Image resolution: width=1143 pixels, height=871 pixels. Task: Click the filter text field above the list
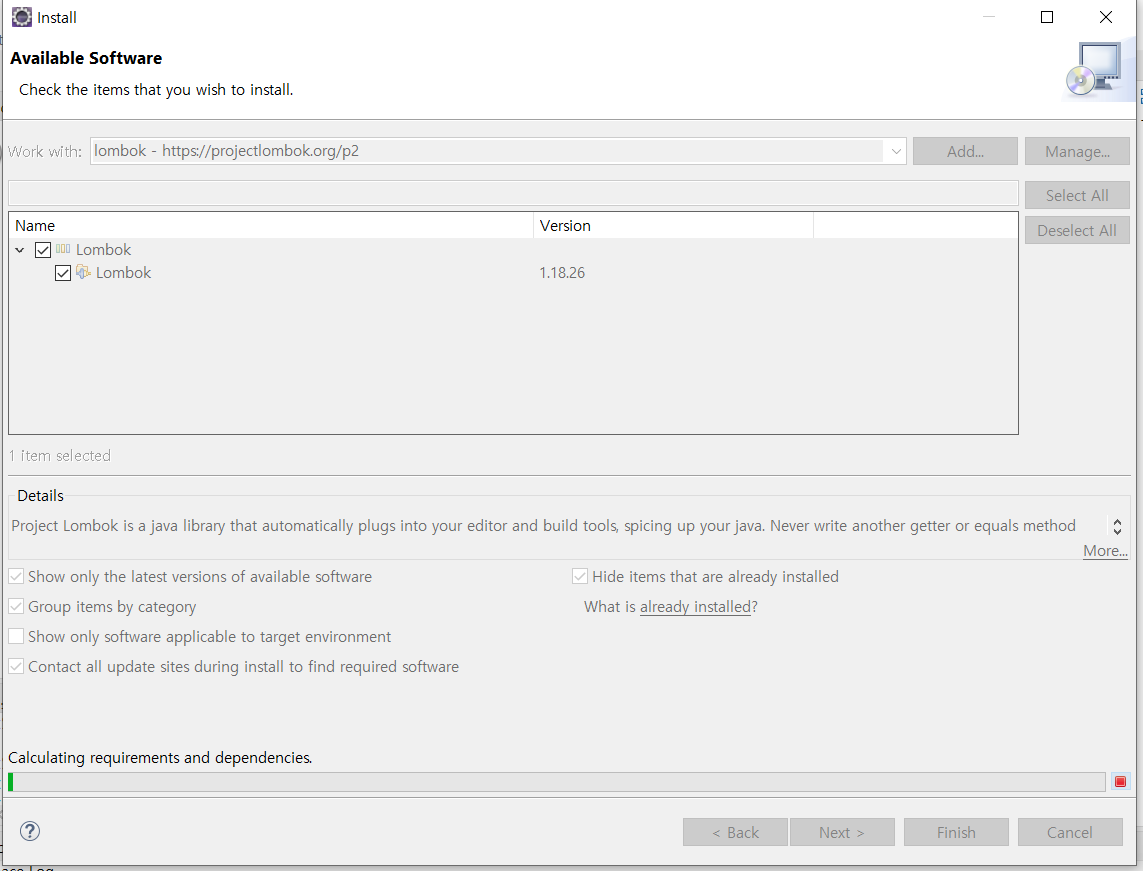pos(513,193)
